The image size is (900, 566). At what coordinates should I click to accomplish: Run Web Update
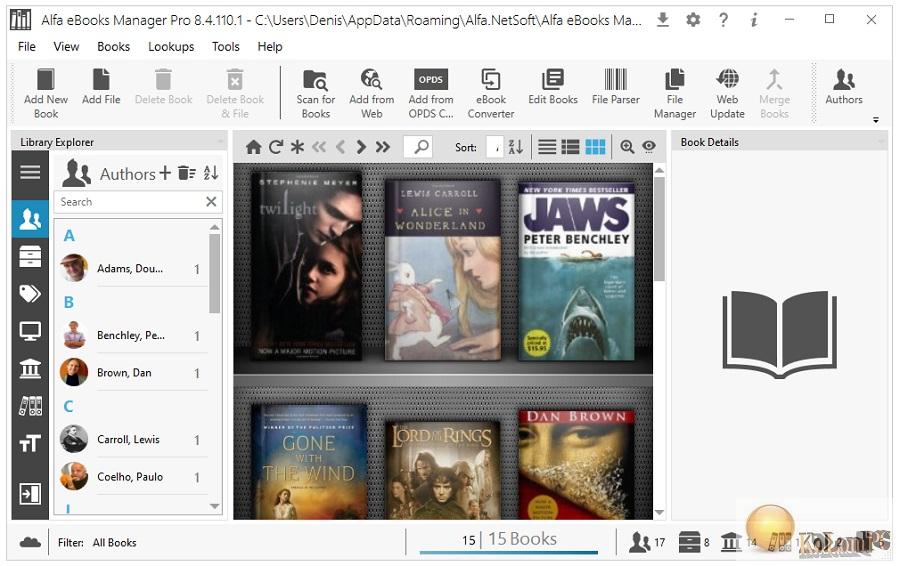(x=727, y=93)
